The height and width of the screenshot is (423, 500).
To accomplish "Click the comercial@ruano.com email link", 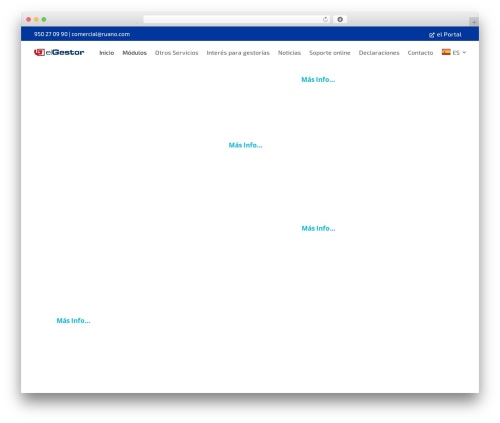I will 101,34.
